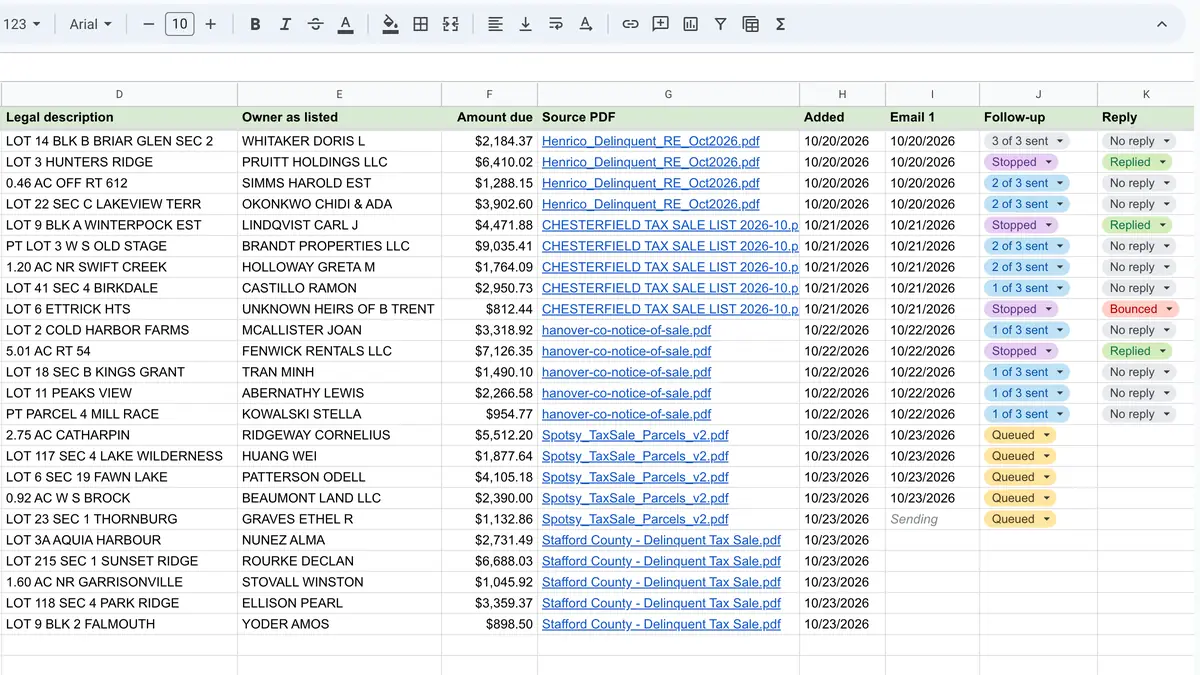Open source PDF link for WHITAKER DORIS L

(x=650, y=141)
